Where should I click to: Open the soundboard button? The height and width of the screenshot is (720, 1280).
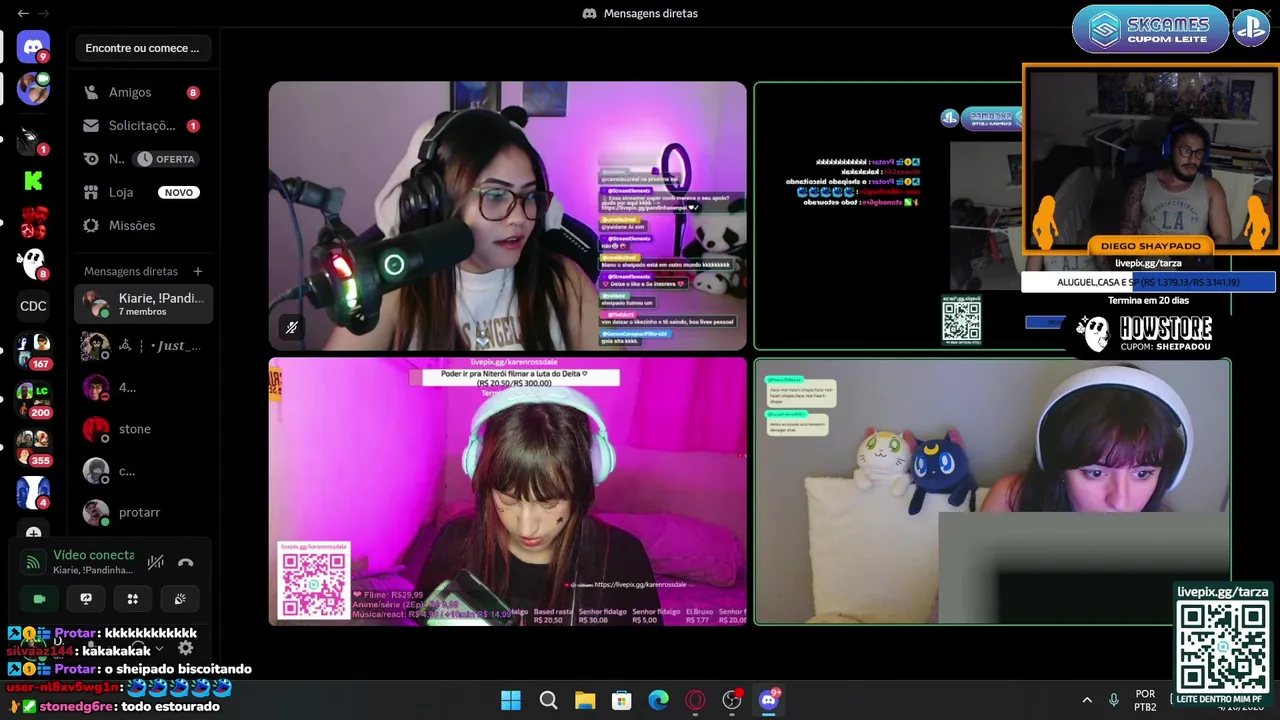[180, 599]
